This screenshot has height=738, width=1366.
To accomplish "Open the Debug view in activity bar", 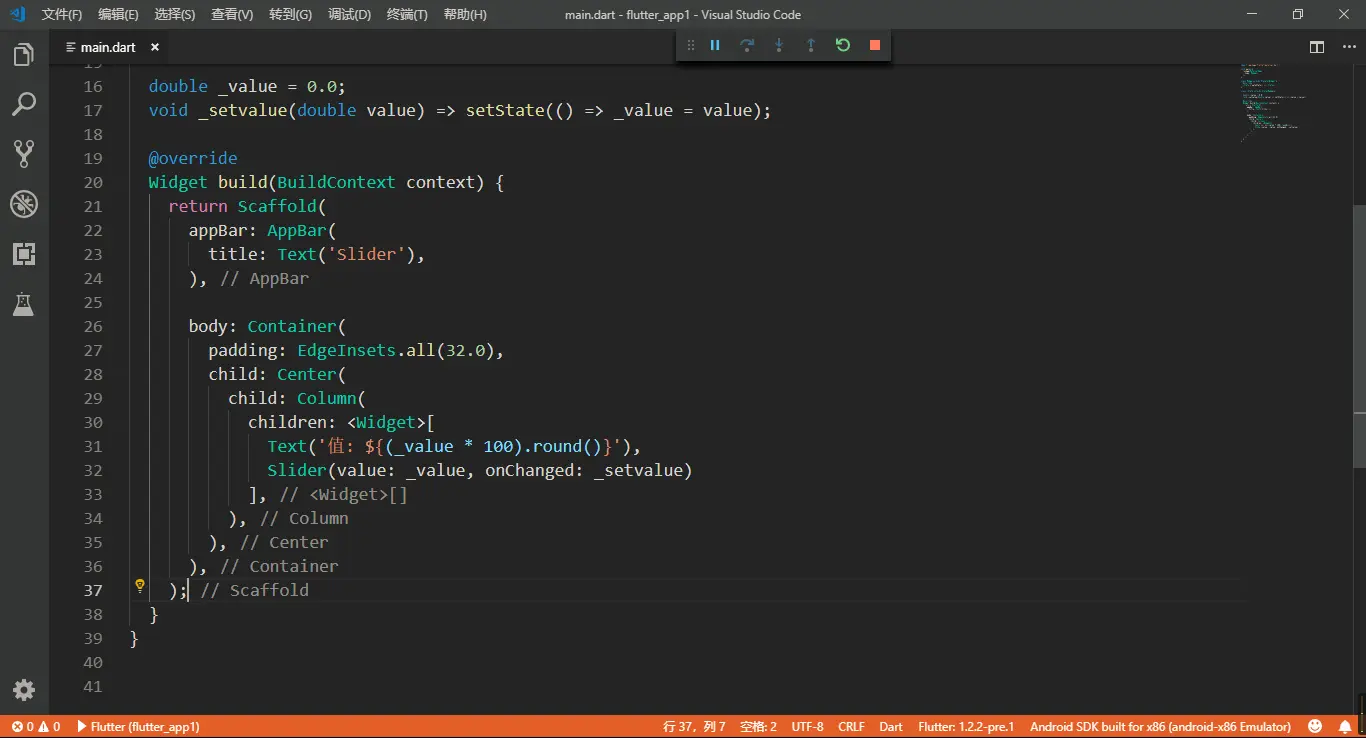I will pos(24,204).
